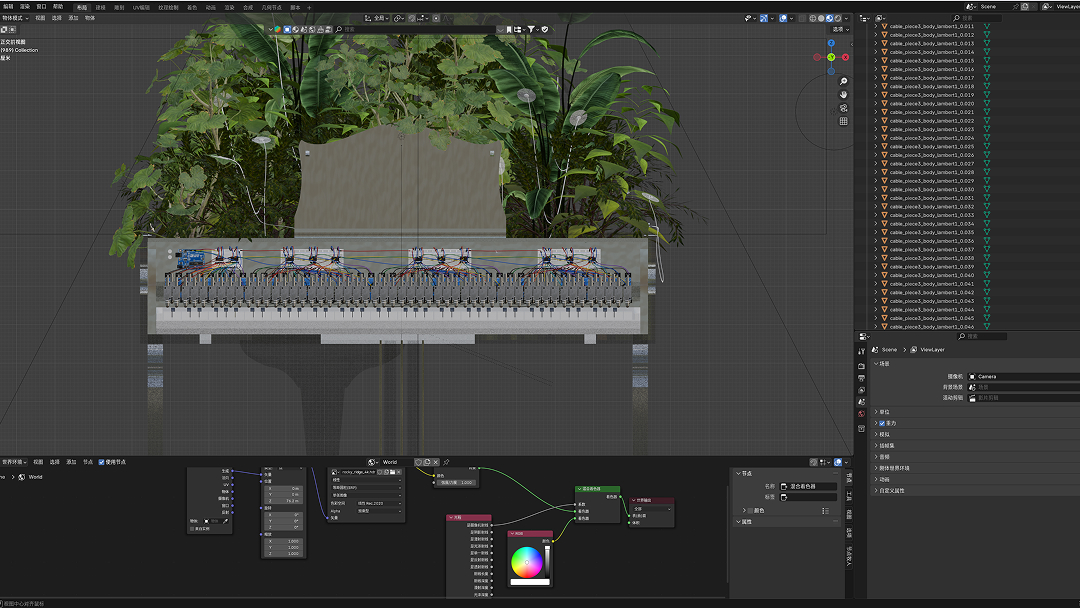Toggle the 重力 checkbox in scene properties
Image resolution: width=1080 pixels, height=608 pixels.
point(882,423)
